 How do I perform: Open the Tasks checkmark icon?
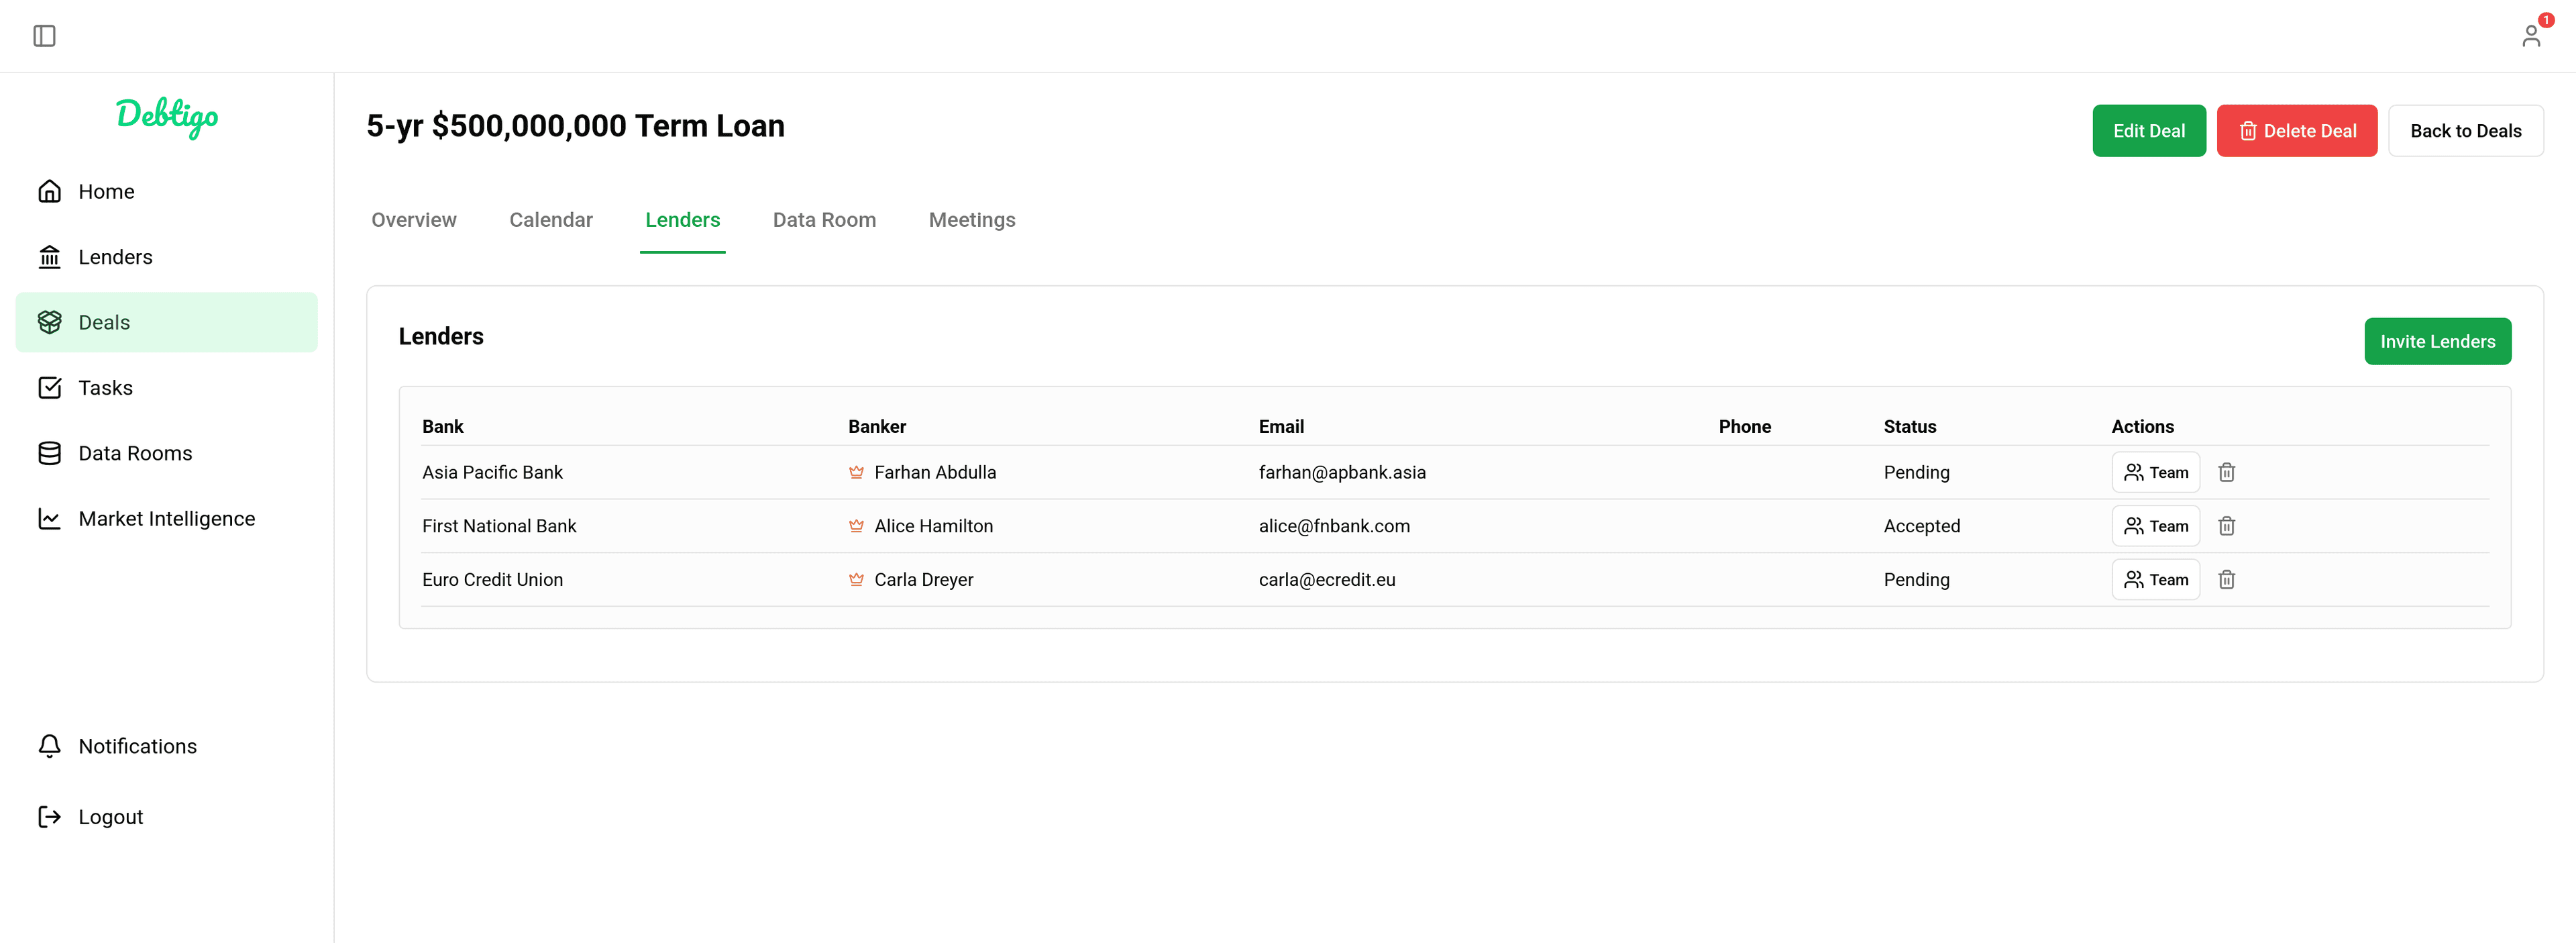50,387
